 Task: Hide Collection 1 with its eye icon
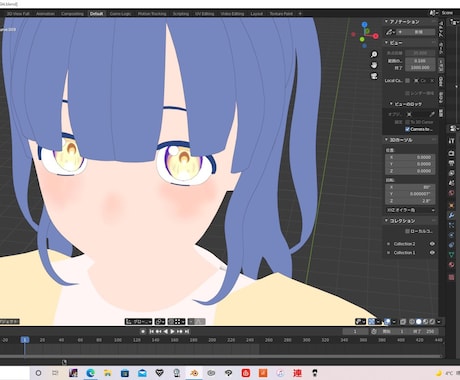[x=432, y=253]
